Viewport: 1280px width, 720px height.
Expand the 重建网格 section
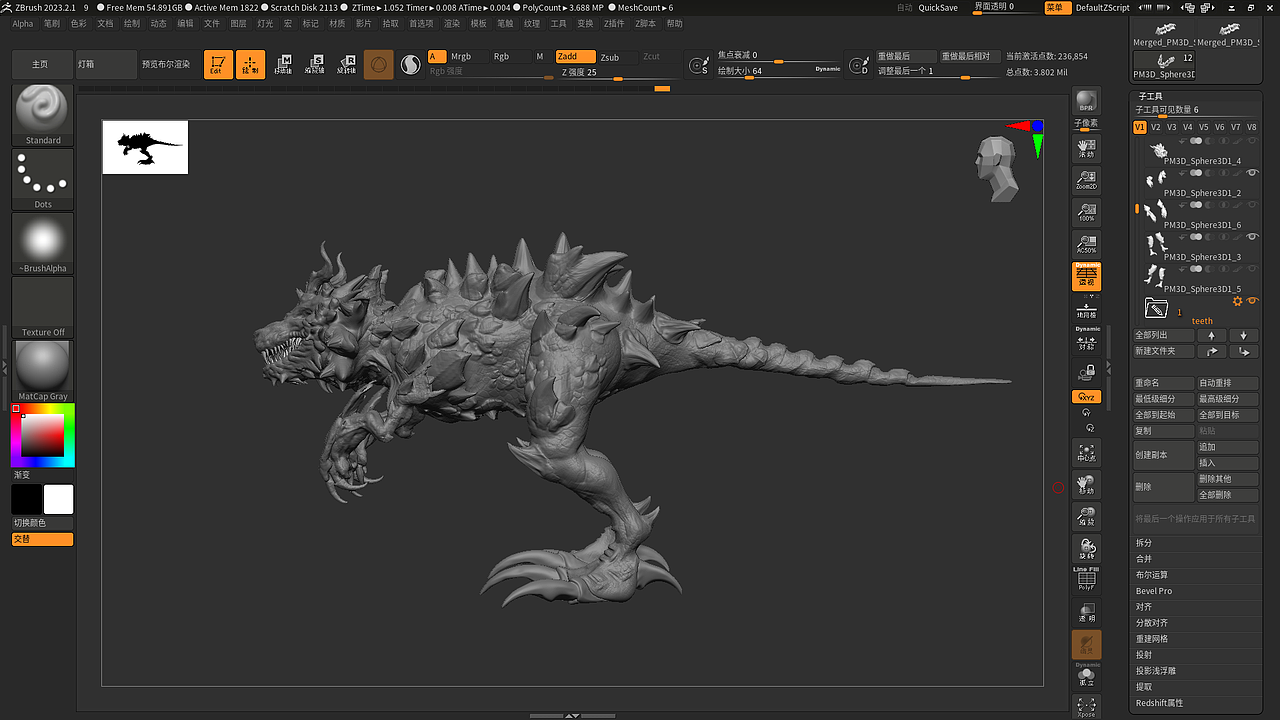tap(1152, 639)
